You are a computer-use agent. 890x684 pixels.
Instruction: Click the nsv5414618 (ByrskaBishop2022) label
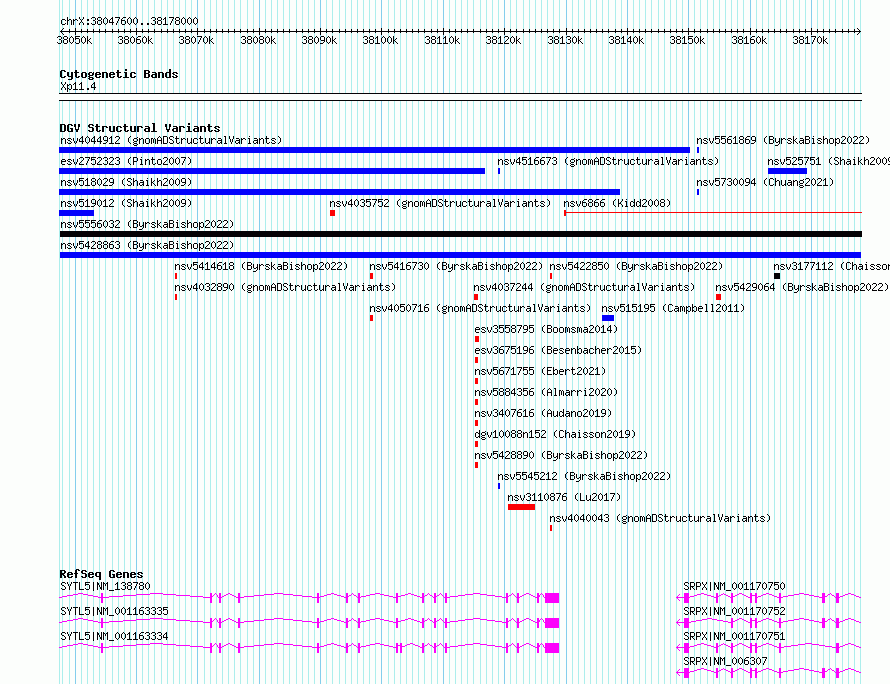point(261,266)
